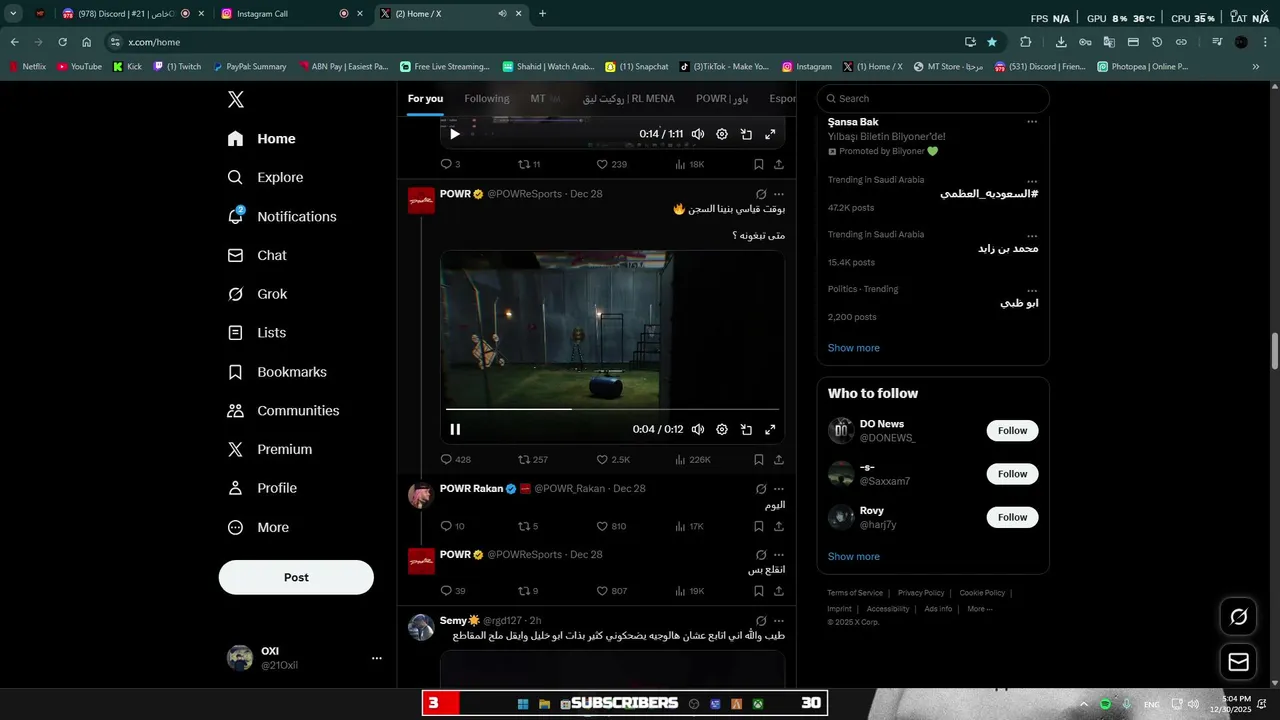
Task: Share the POWR video post
Action: [x=779, y=460]
